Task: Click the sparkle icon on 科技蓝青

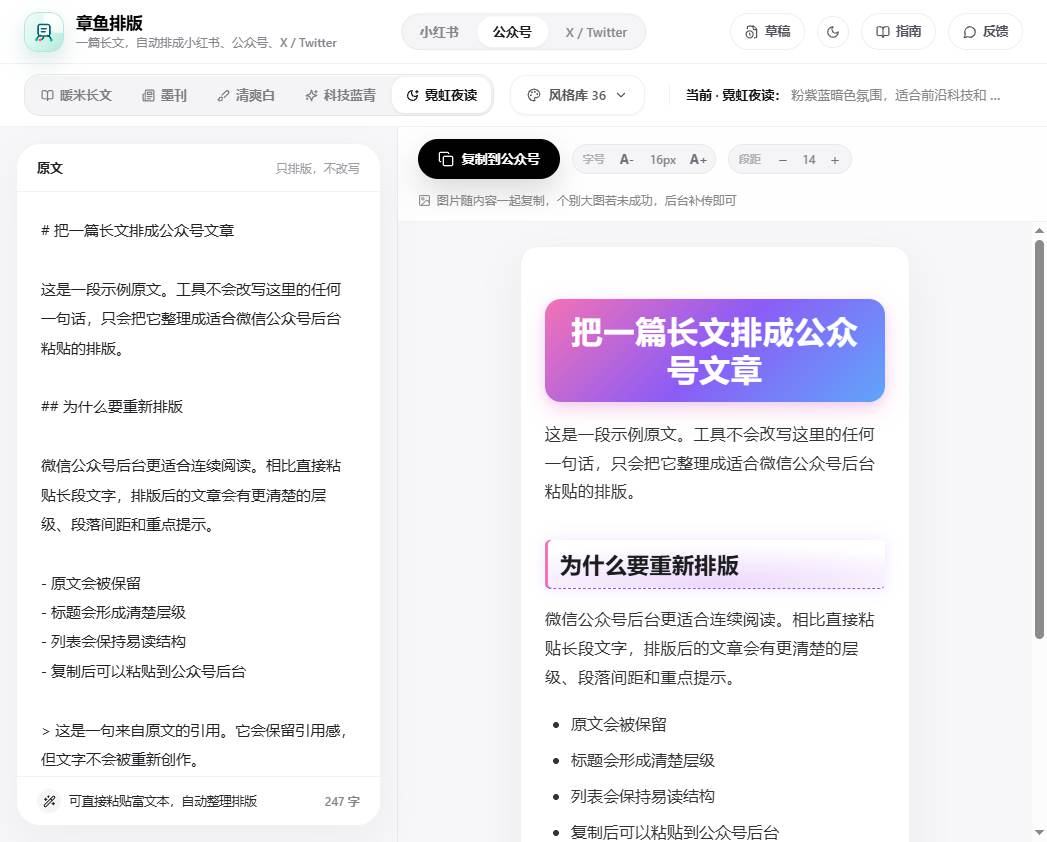Action: tap(311, 95)
